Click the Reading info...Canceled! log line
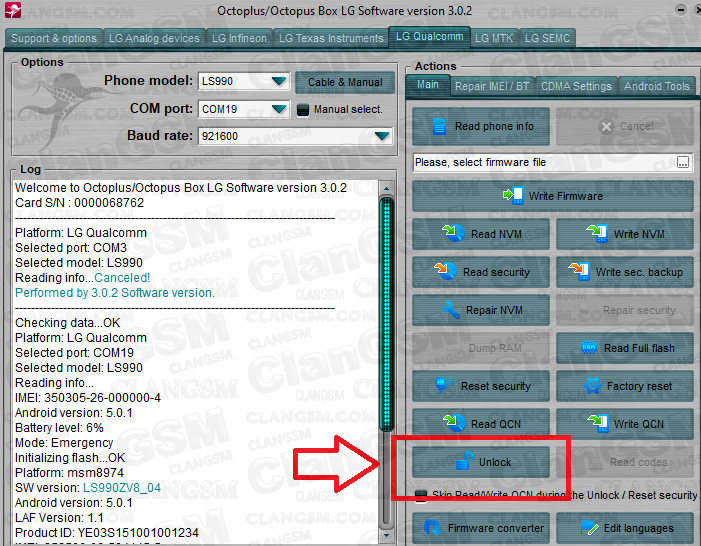This screenshot has height=546, width=701. tap(82, 278)
